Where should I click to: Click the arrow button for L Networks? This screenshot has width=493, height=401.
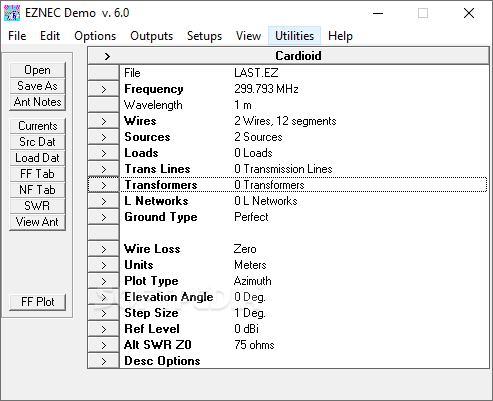(x=104, y=201)
